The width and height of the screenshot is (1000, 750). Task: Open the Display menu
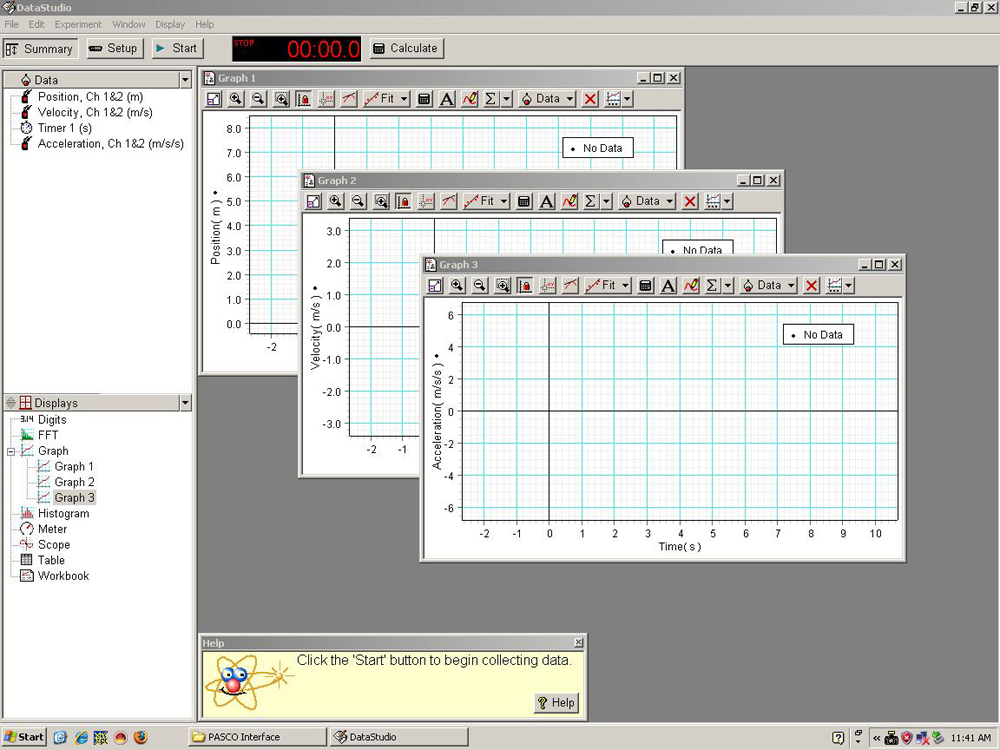tap(170, 24)
